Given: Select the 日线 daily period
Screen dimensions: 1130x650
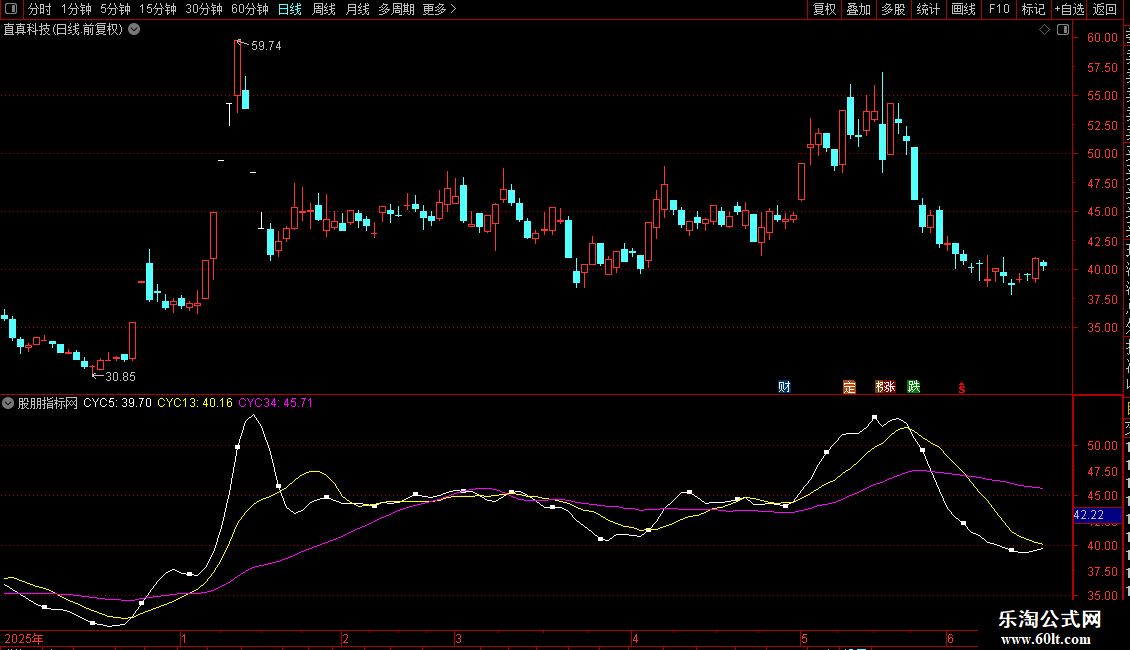Looking at the screenshot, I should click(x=290, y=9).
